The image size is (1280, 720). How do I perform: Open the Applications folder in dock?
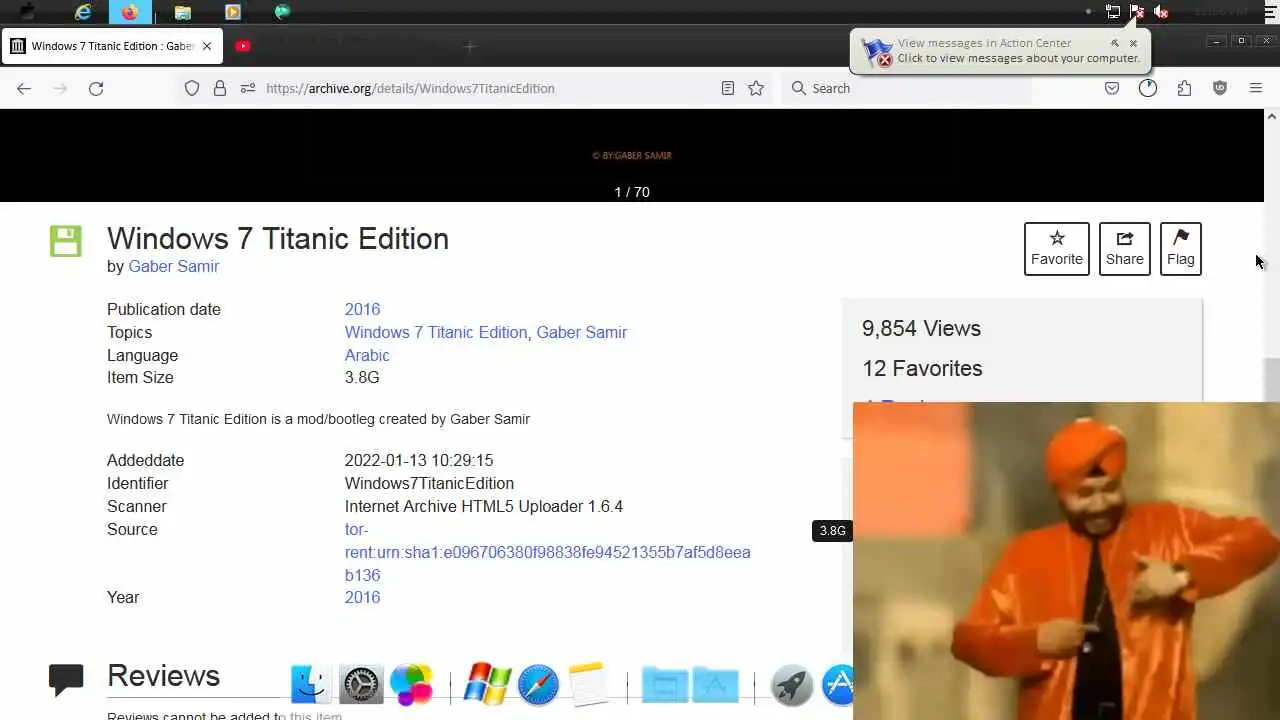pyautogui.click(x=715, y=685)
